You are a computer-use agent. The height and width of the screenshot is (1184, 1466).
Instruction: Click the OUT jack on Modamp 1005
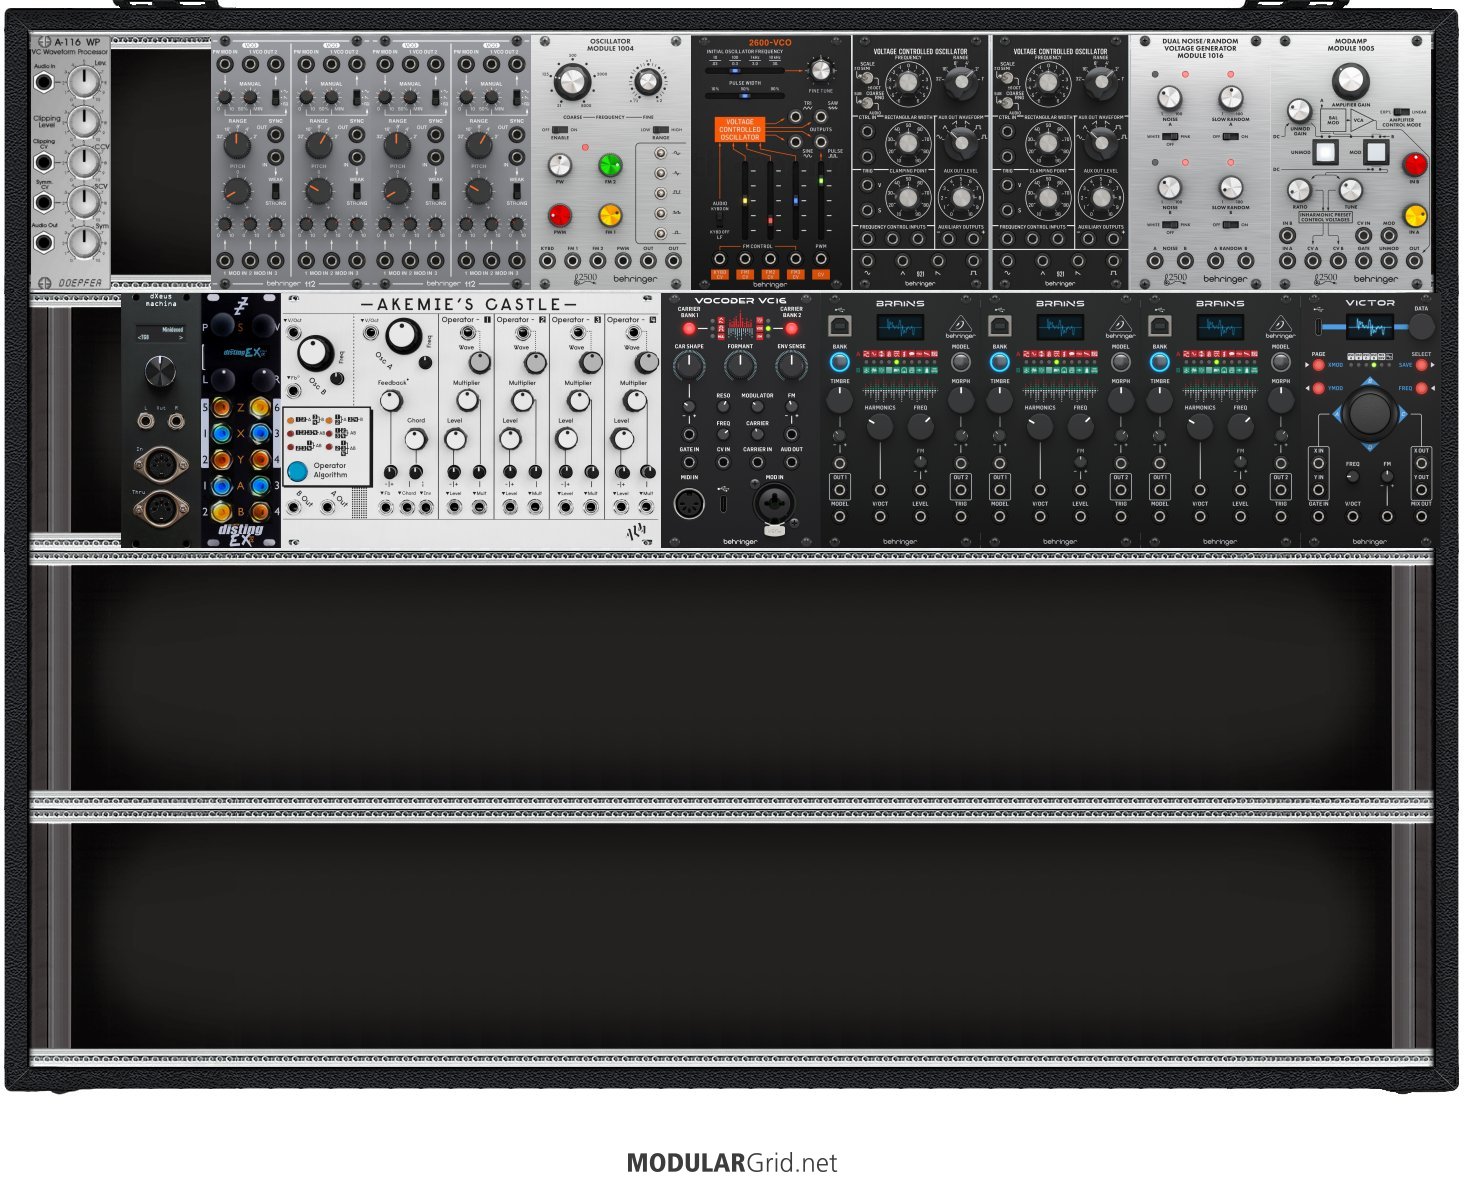pos(1414,261)
